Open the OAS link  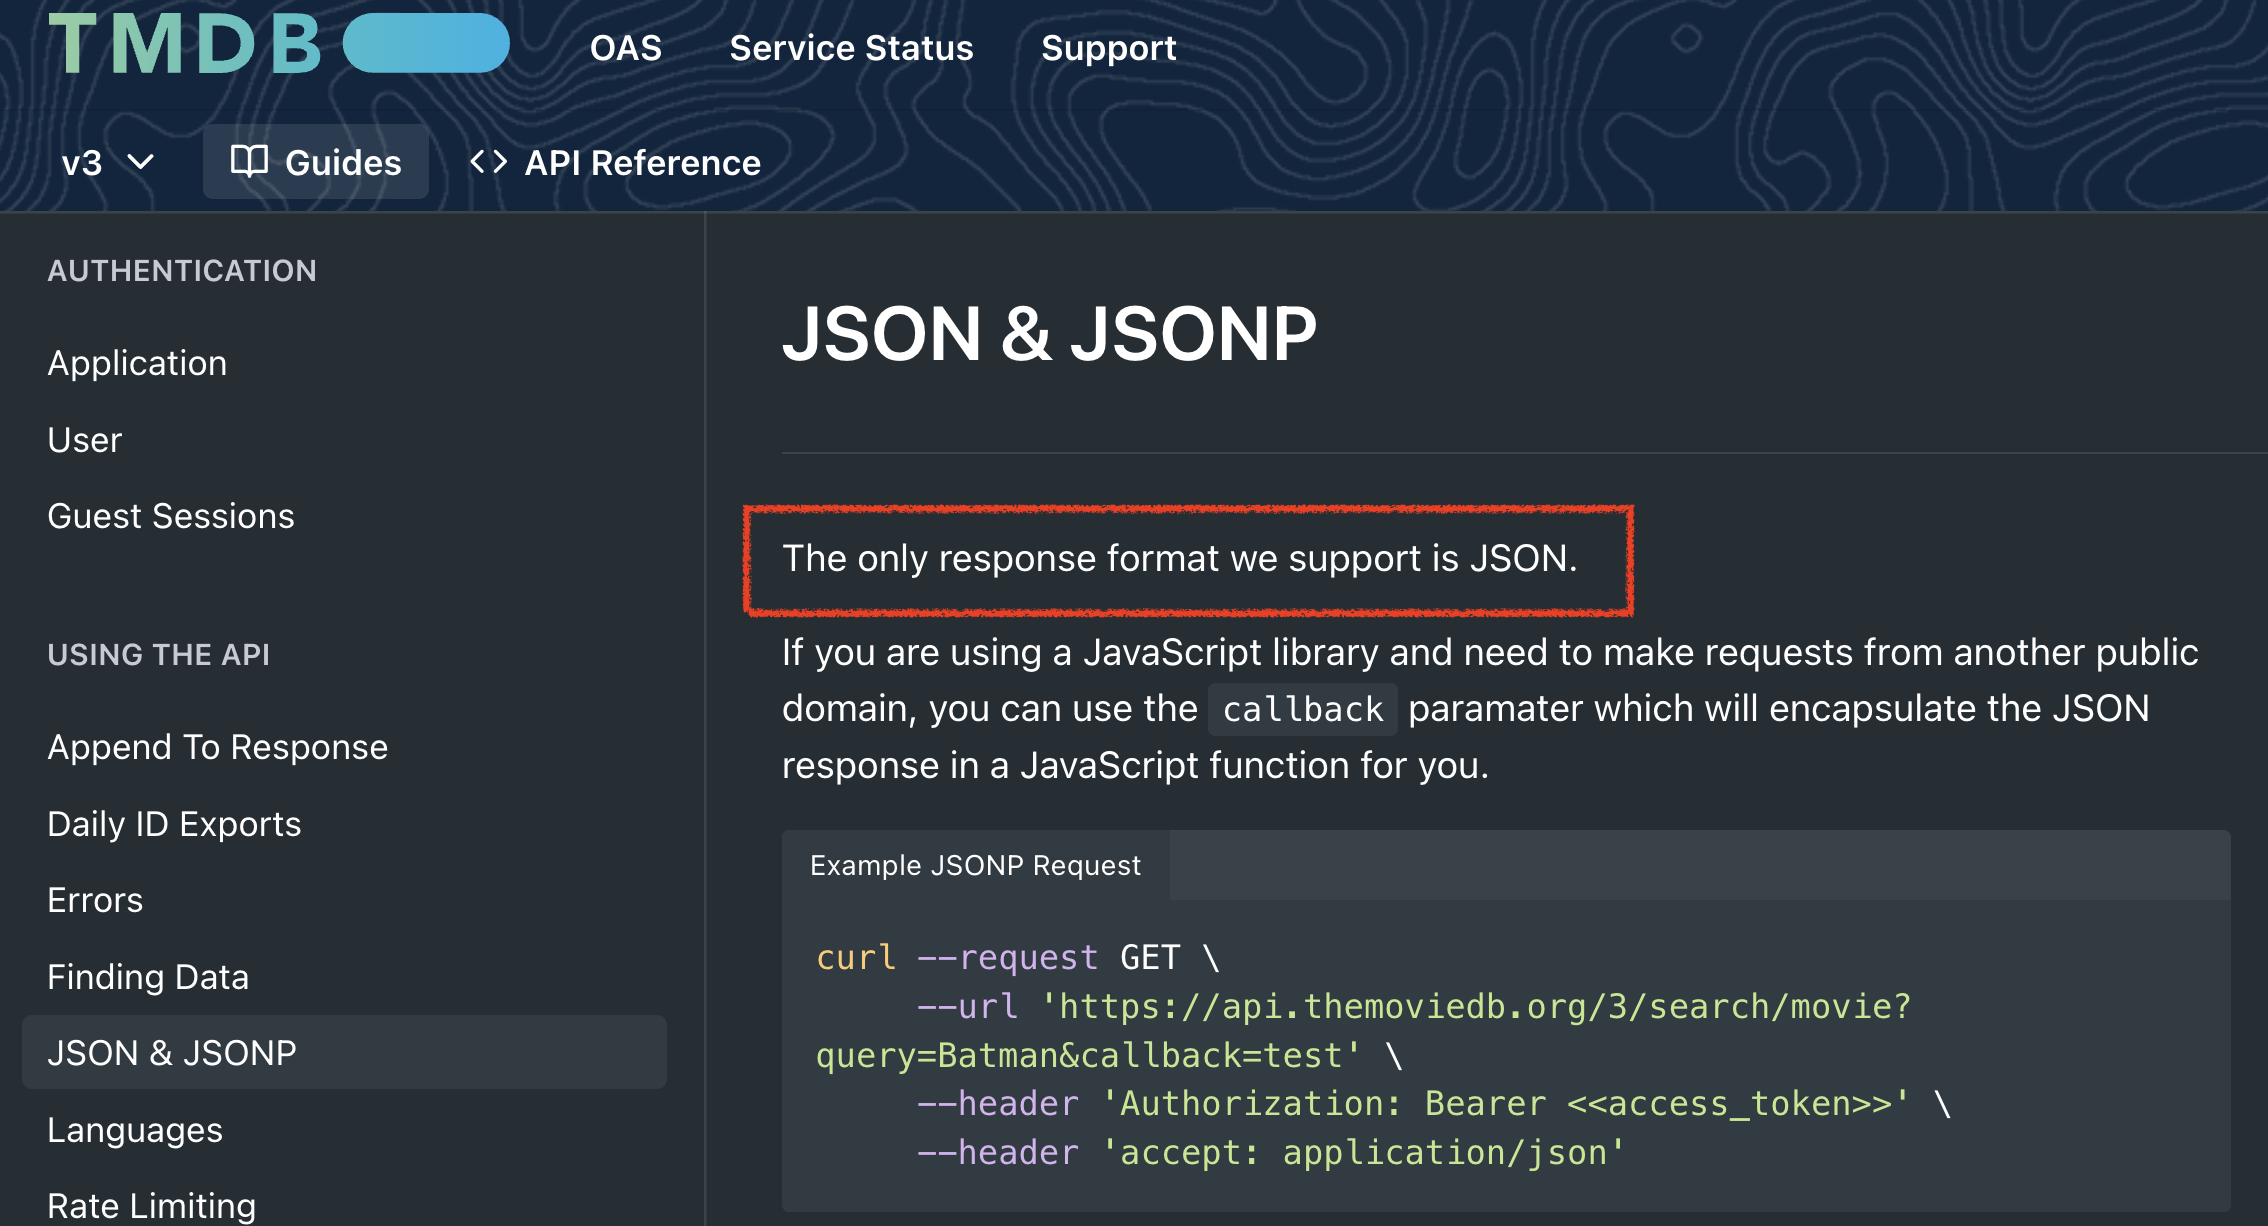(x=625, y=48)
